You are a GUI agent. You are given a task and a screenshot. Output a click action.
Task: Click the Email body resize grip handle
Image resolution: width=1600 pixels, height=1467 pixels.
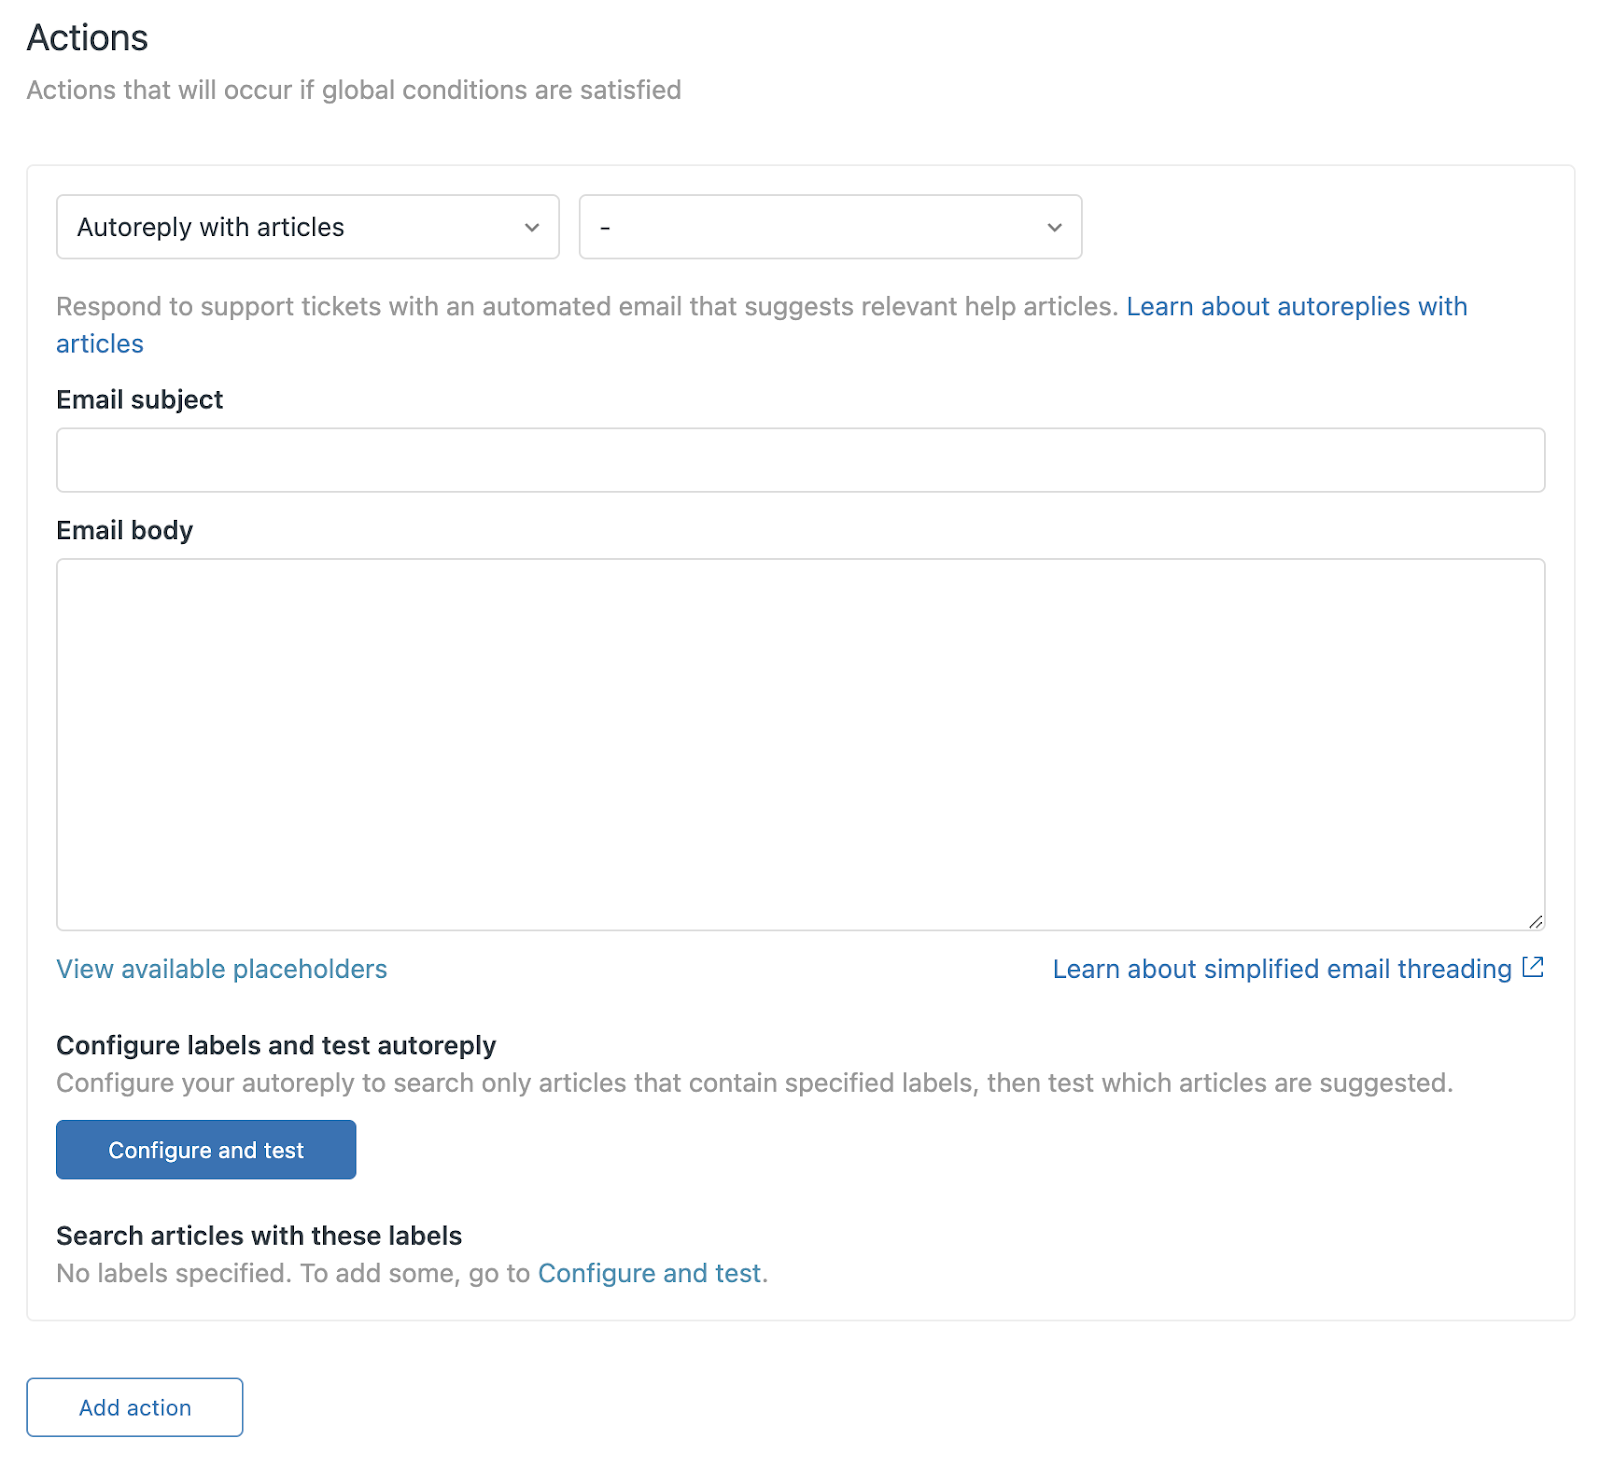coord(1536,922)
